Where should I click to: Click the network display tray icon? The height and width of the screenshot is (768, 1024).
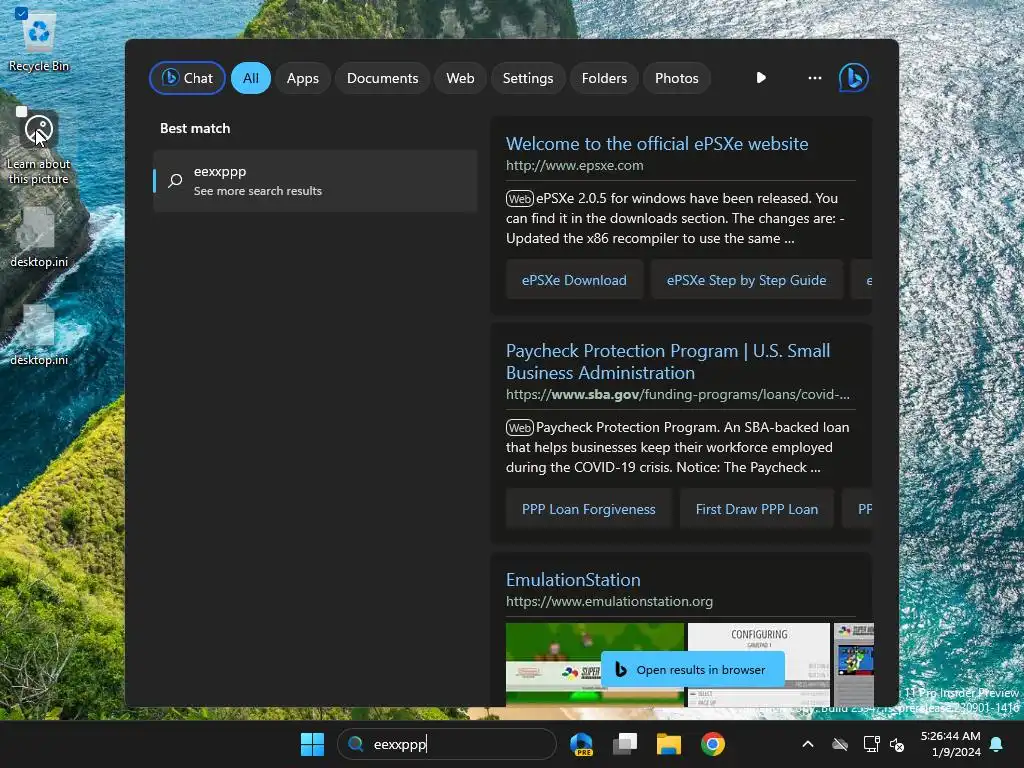(x=871, y=744)
